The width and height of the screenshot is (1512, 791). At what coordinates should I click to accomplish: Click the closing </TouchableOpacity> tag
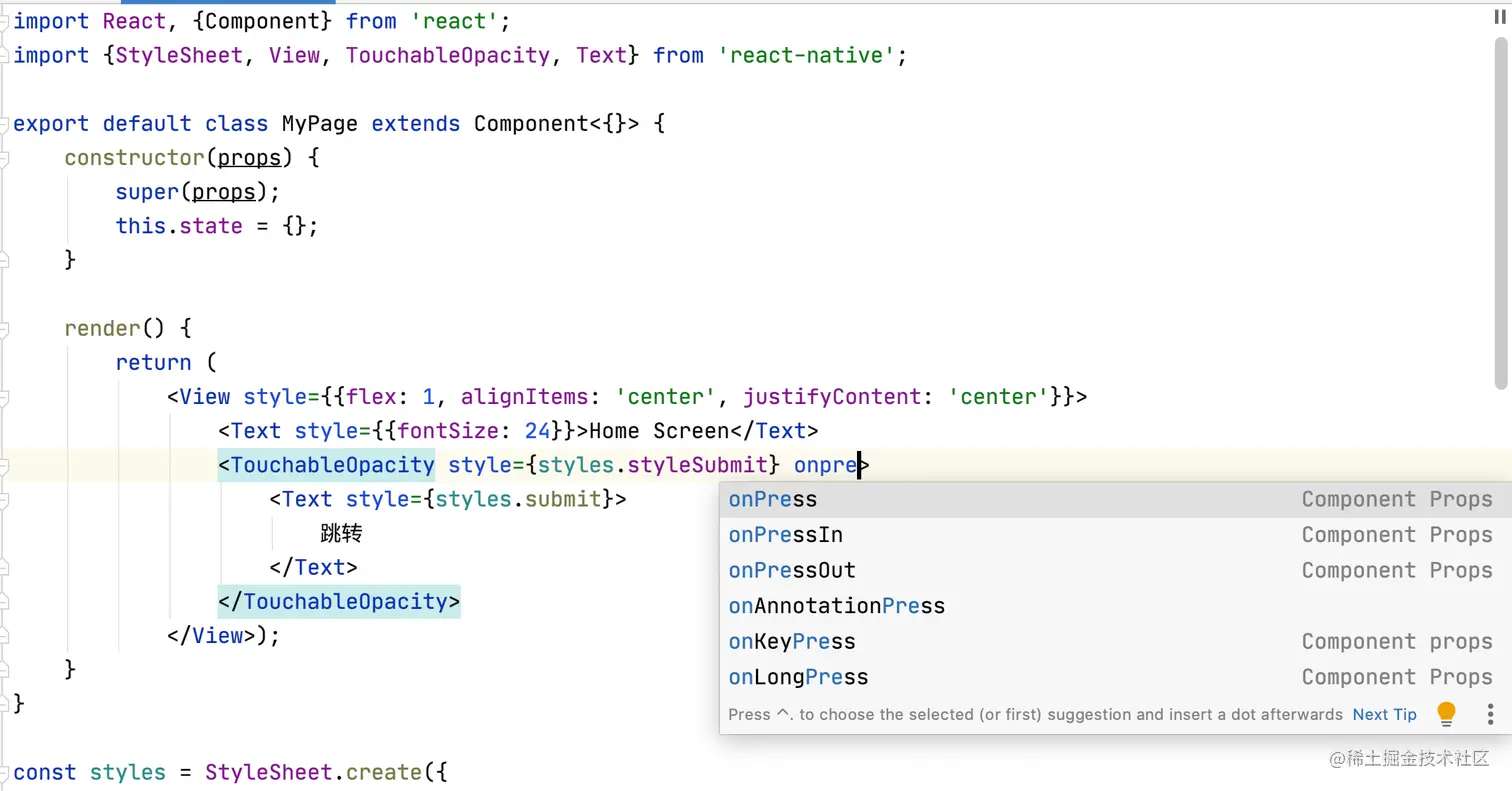click(339, 602)
